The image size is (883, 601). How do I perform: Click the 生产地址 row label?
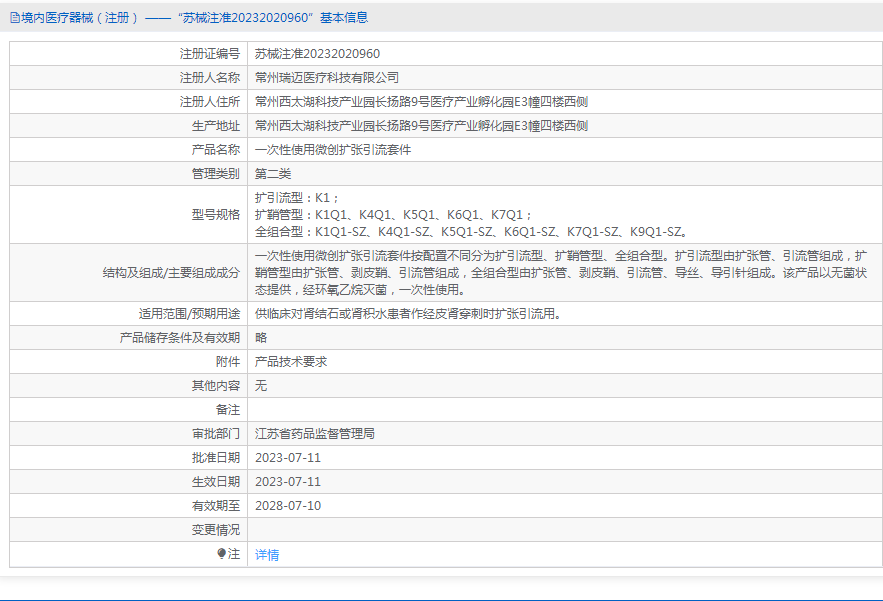coord(216,126)
